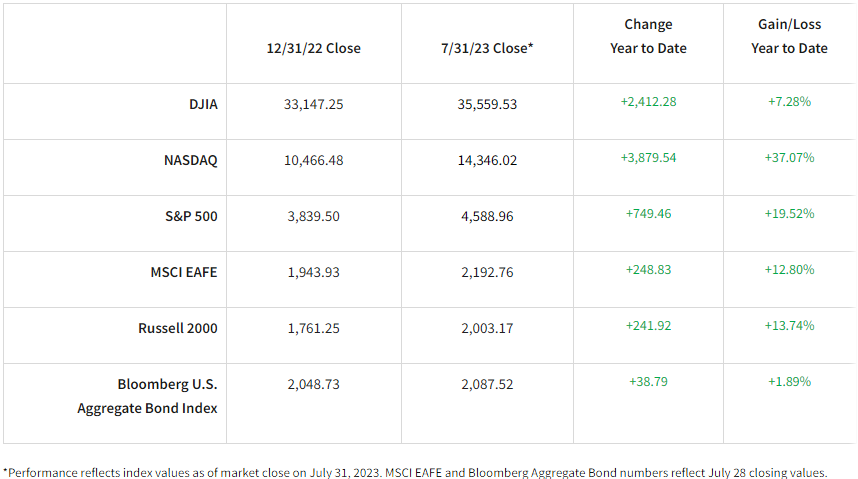Select the MSCI EAFE 12/31/22 value 1,943.93
Viewport: 858px width, 479px height.
click(x=314, y=272)
